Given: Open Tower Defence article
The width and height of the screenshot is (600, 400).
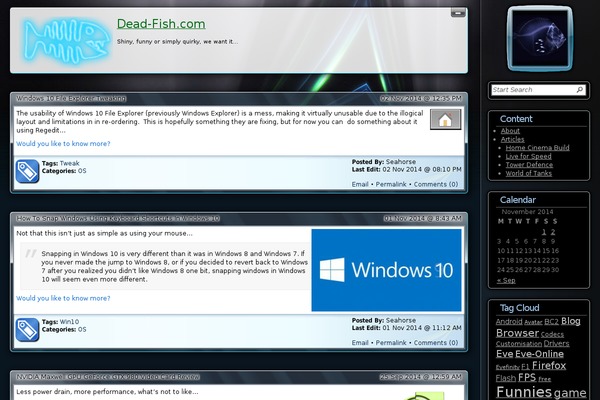Looking at the screenshot, I should [x=529, y=165].
